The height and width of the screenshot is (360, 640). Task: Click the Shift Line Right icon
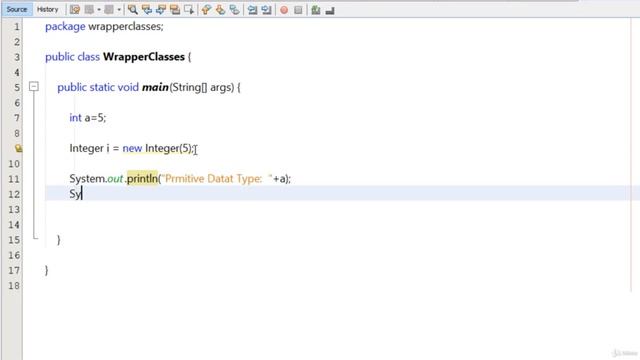[x=267, y=10]
